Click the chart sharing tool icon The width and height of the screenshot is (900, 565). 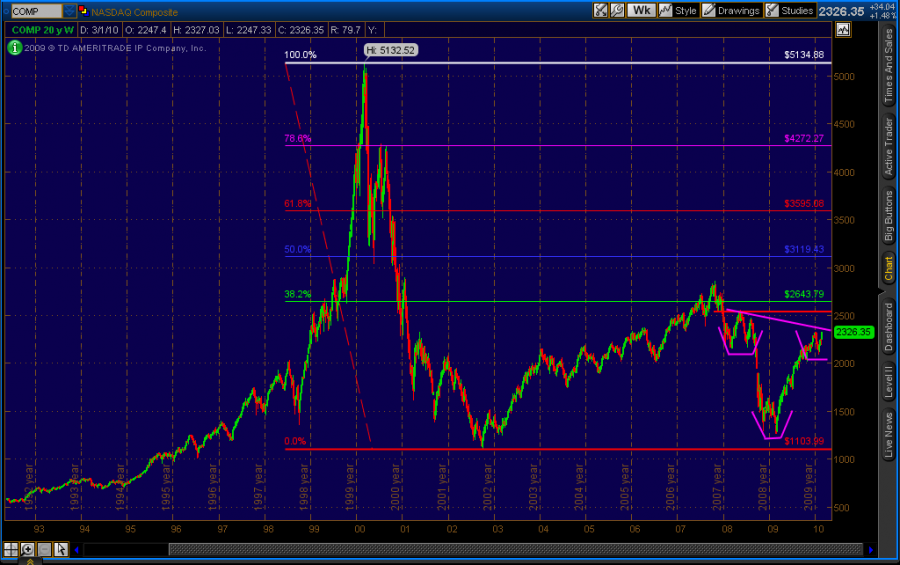(x=600, y=10)
